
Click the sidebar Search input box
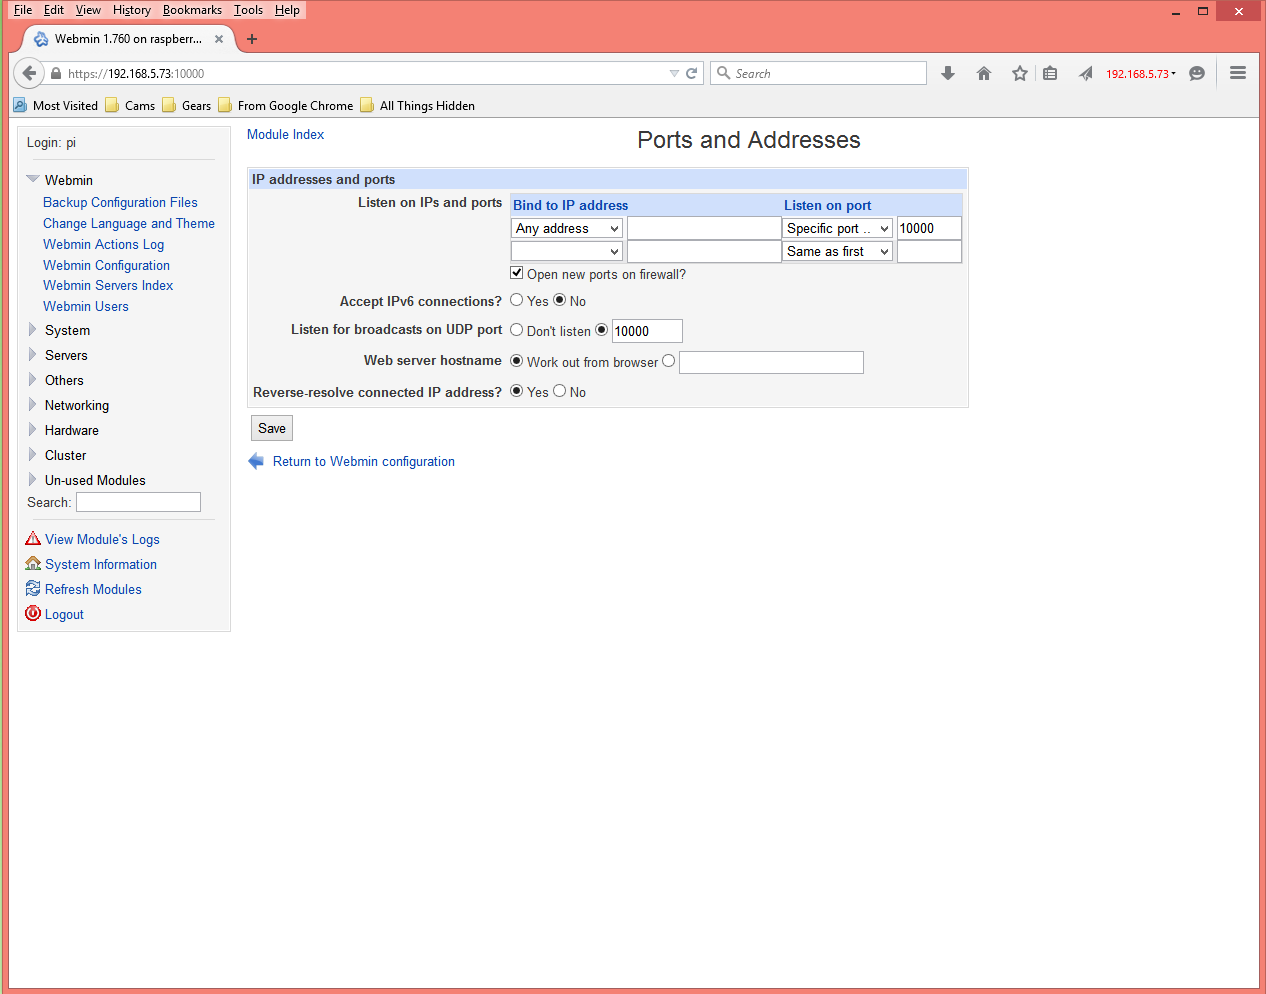coord(138,502)
